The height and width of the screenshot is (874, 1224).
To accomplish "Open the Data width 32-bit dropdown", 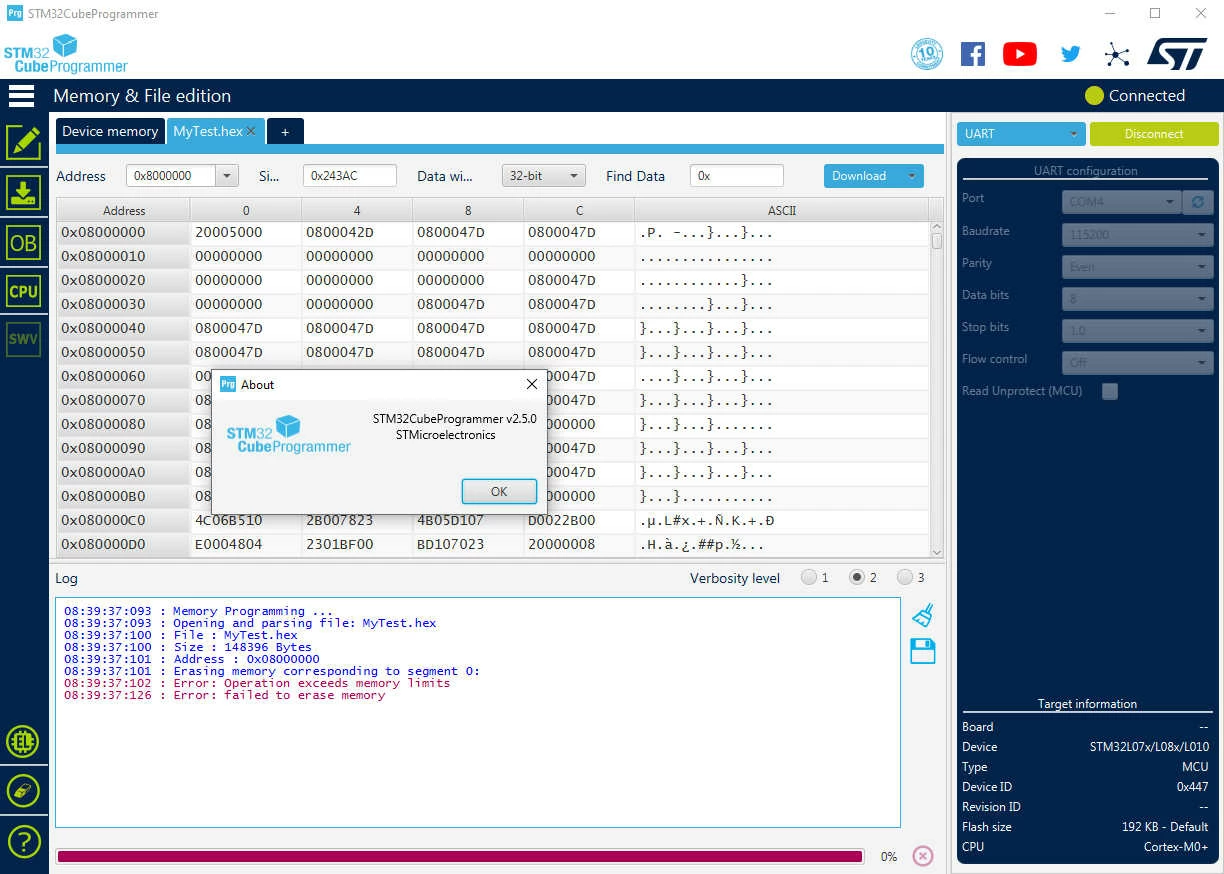I will [543, 176].
